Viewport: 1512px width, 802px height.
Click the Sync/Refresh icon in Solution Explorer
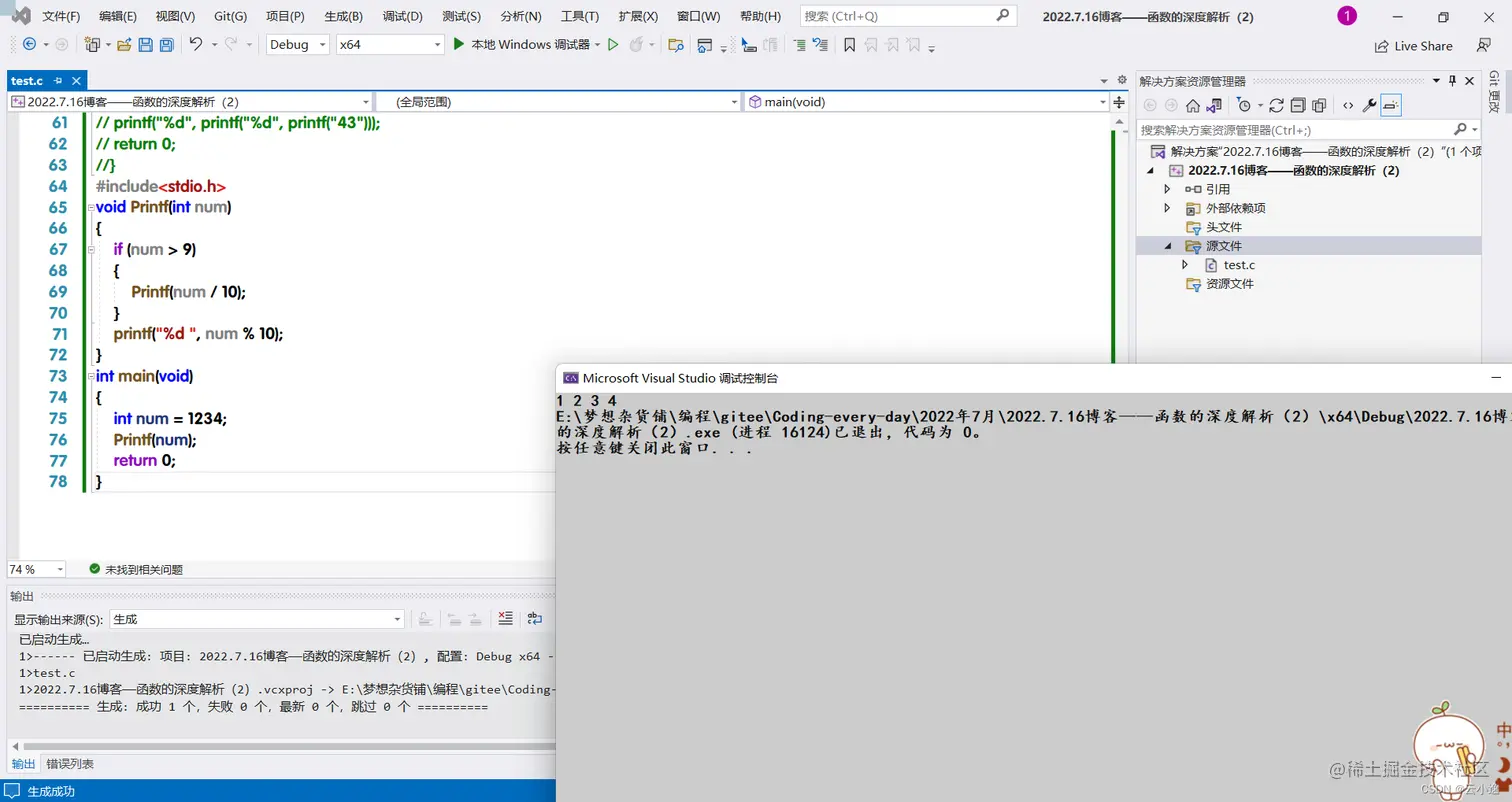(1276, 105)
